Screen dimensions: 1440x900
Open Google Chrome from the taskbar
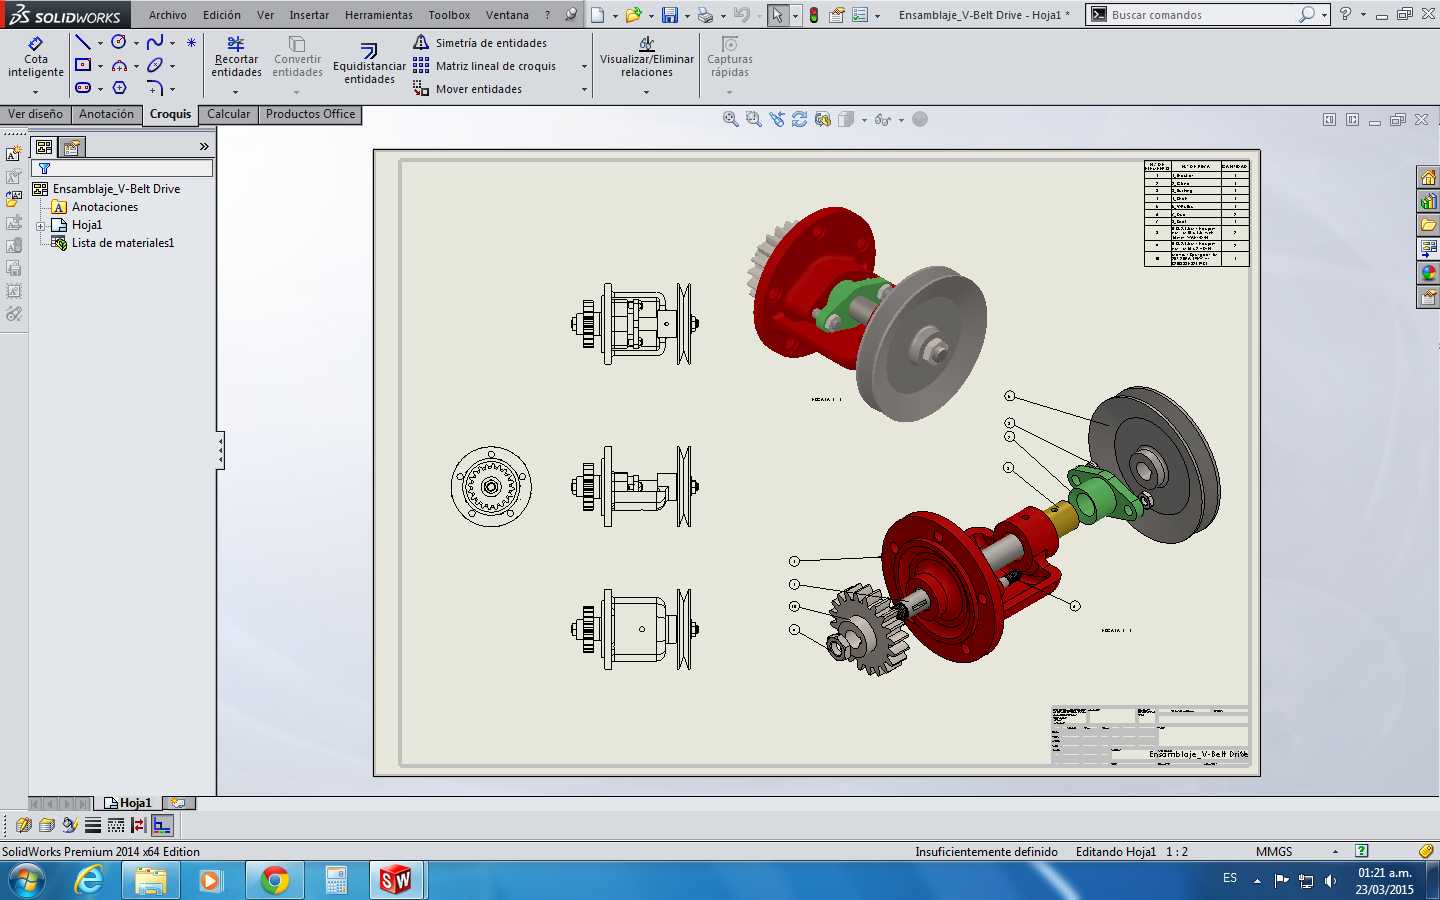tap(273, 880)
